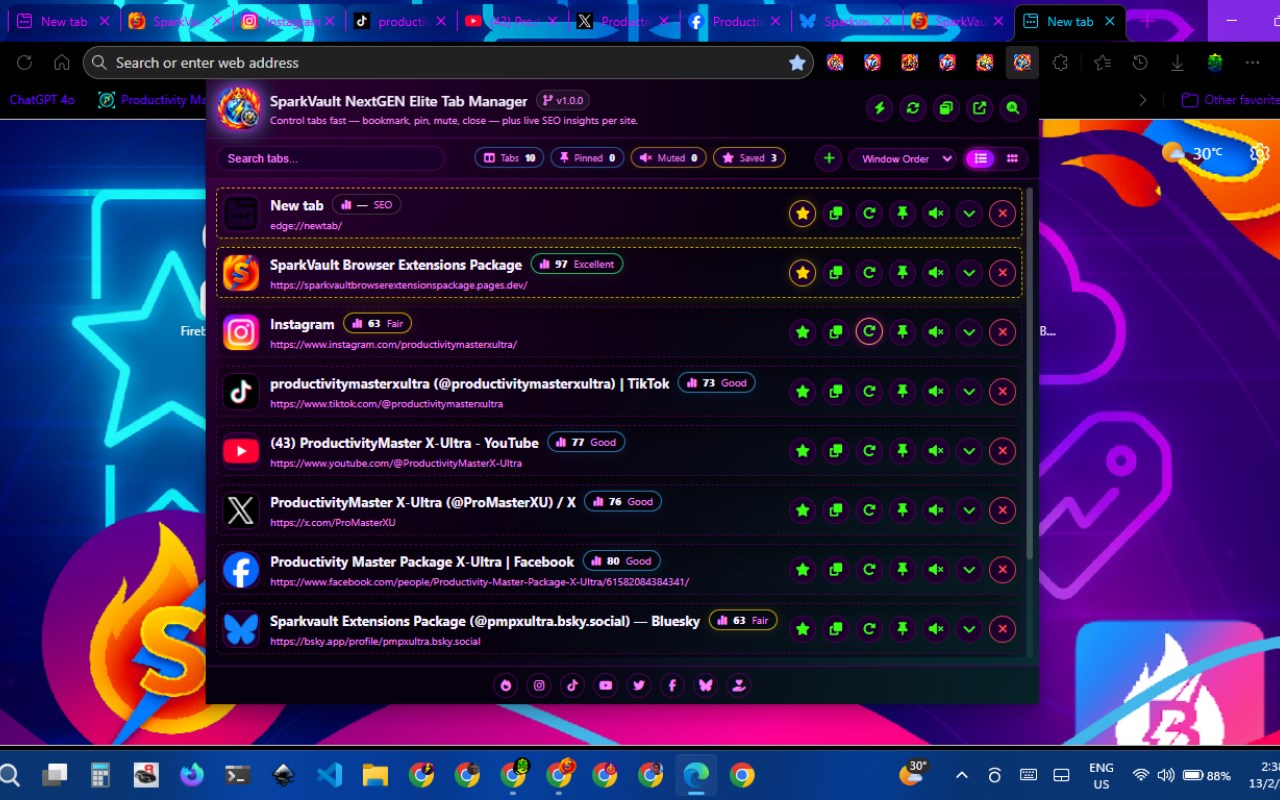The width and height of the screenshot is (1280, 800).
Task: Click the tab list vertical scrollbar
Action: point(1030,372)
